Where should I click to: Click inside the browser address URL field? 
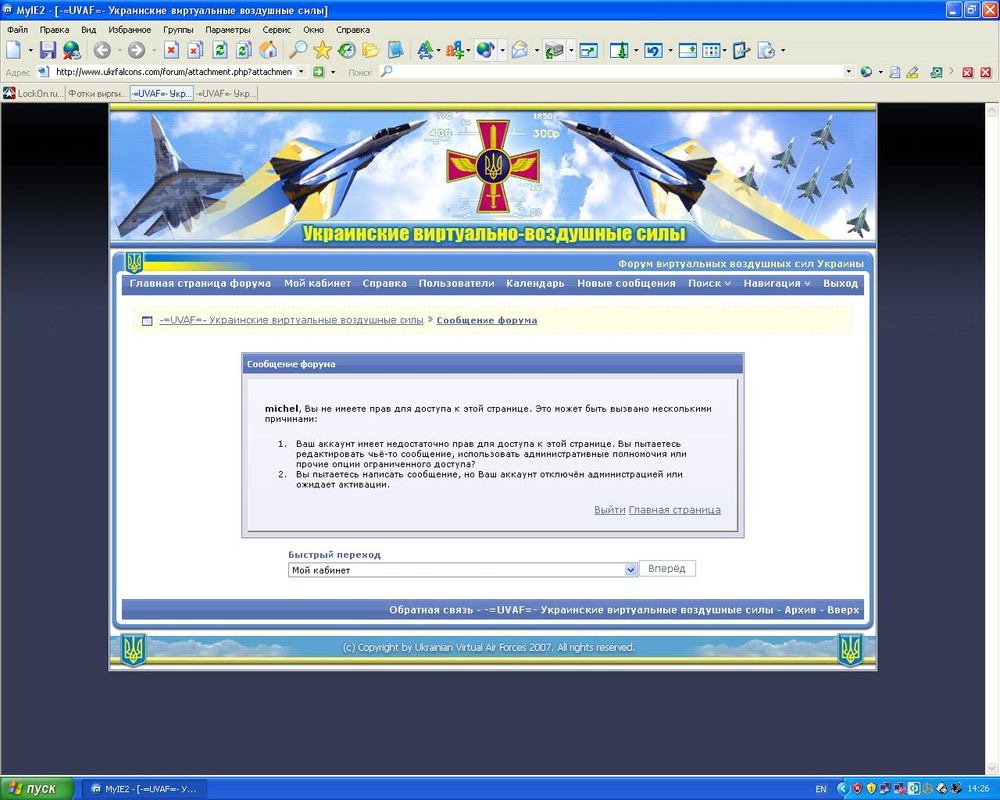pos(173,71)
